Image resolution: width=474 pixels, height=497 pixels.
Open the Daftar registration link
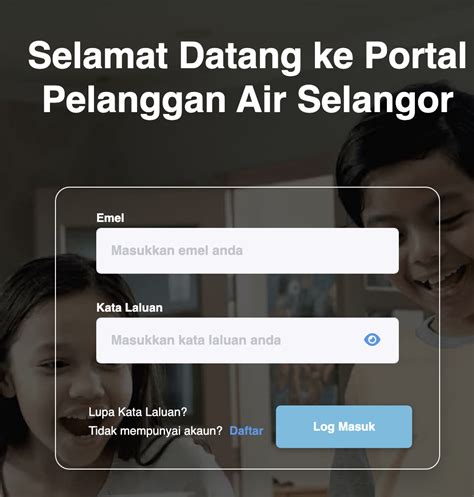(x=246, y=431)
